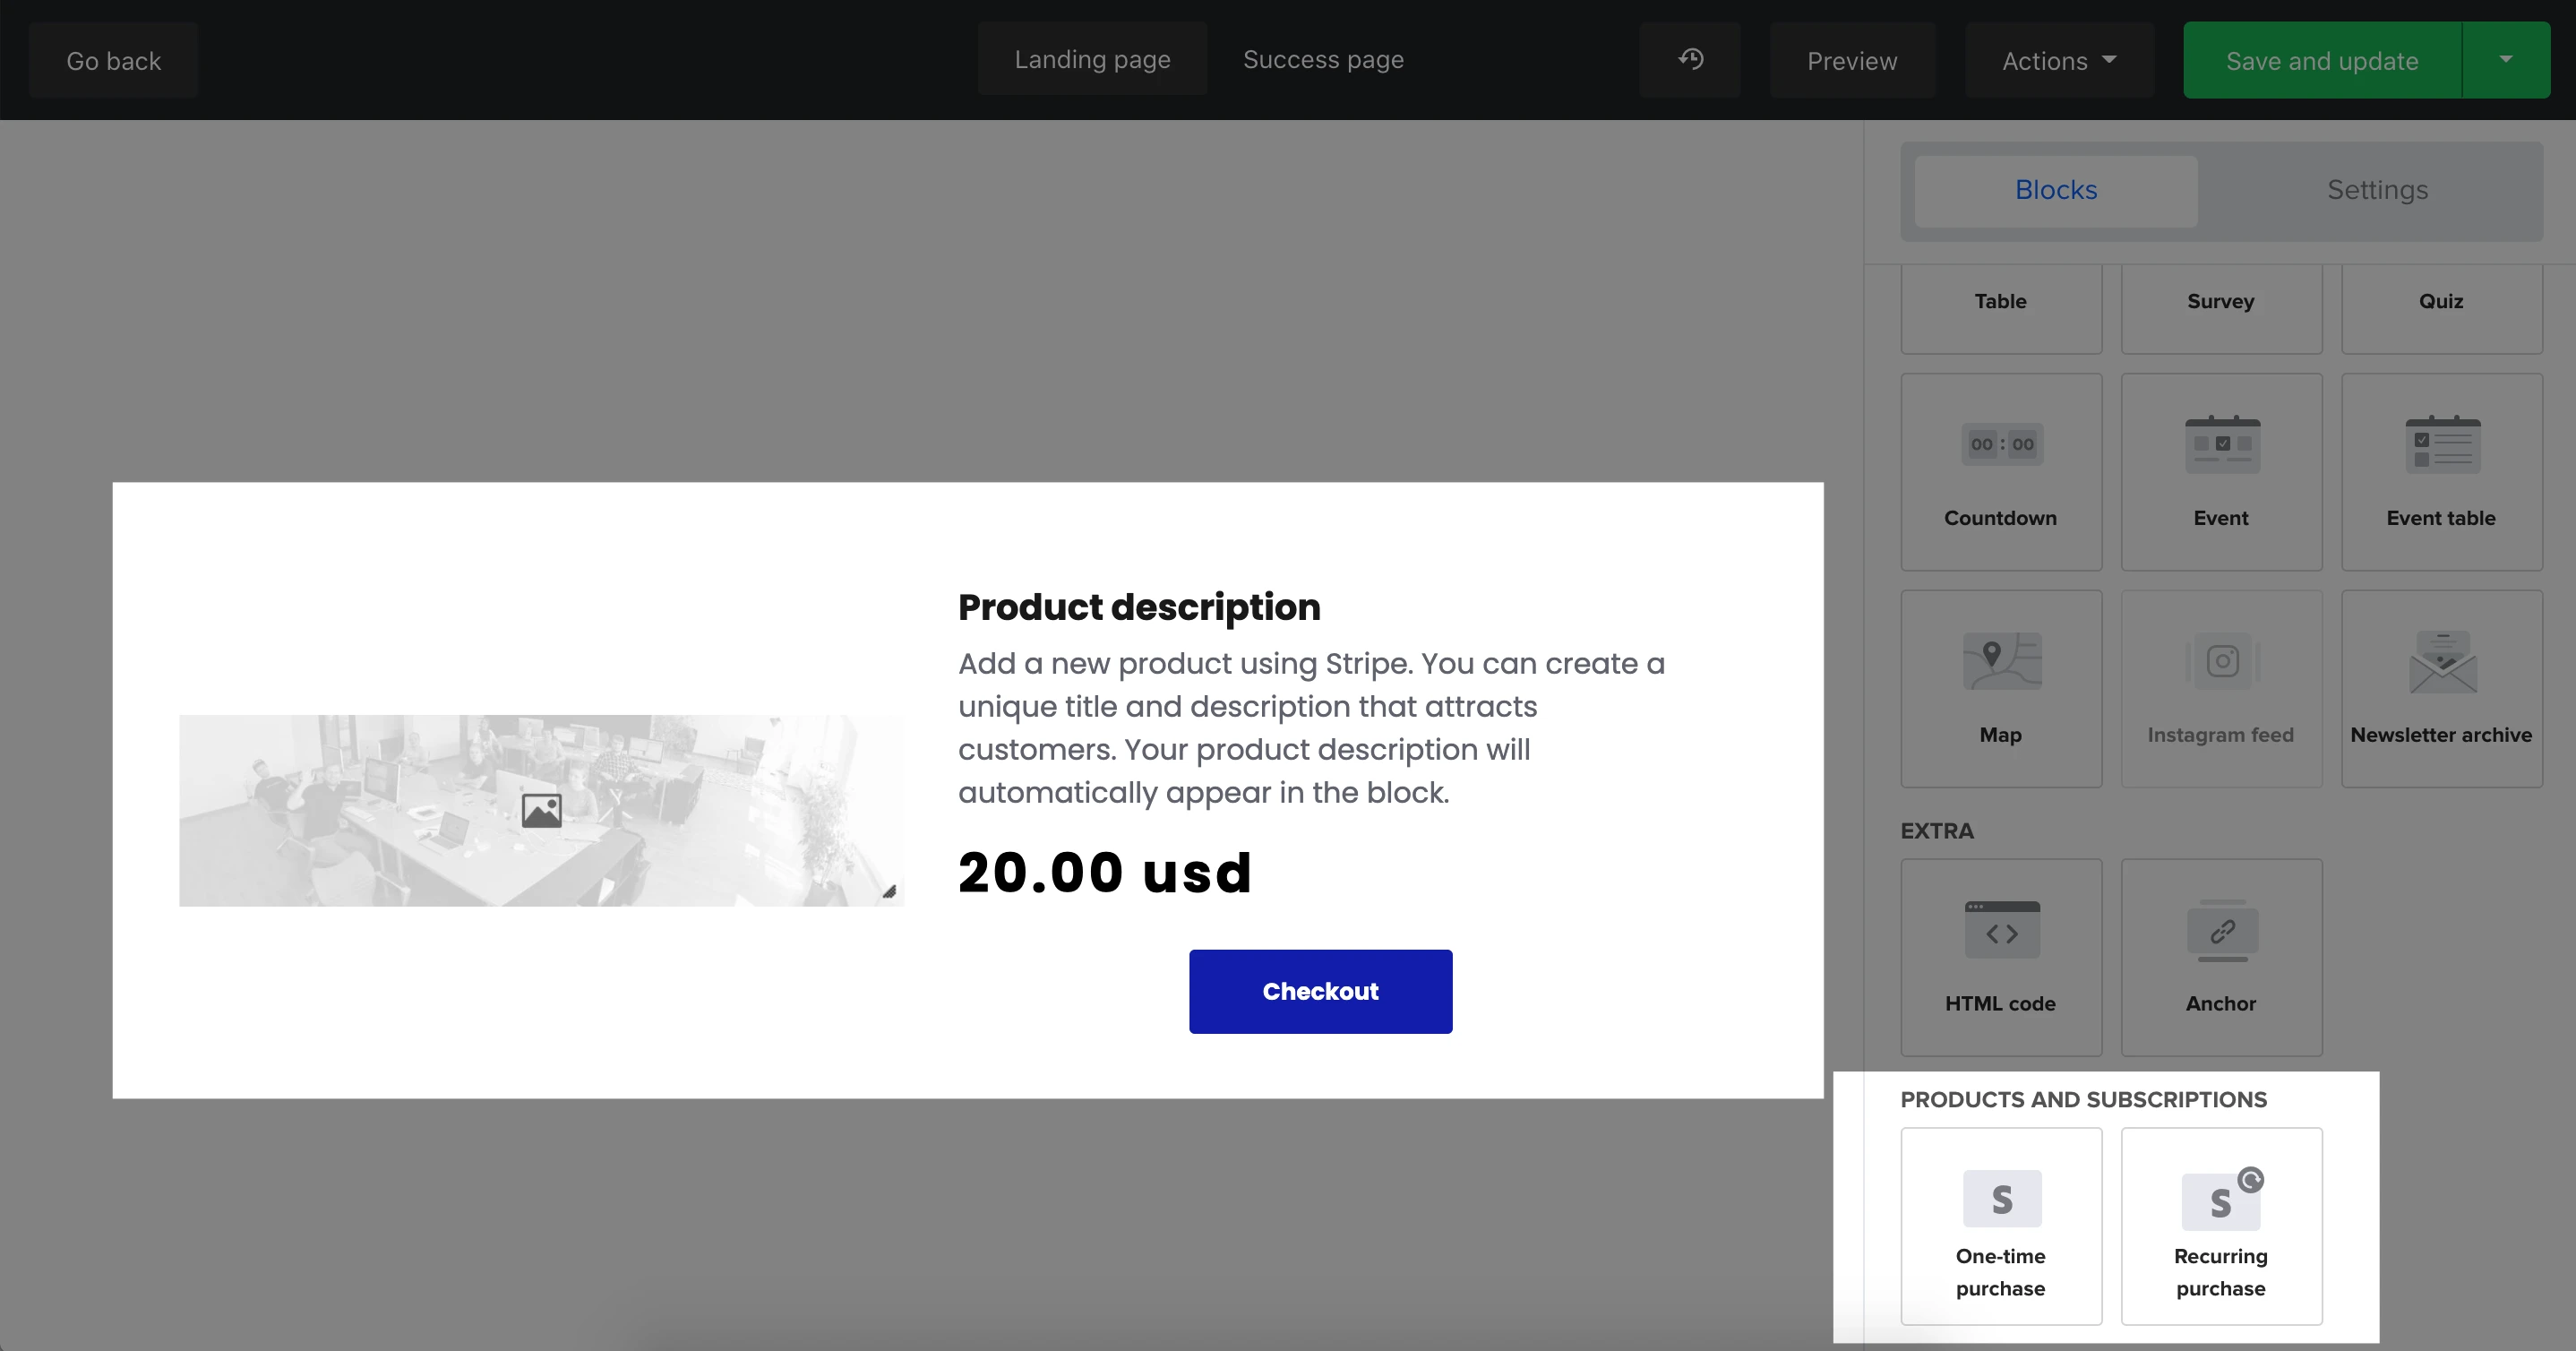Viewport: 2576px width, 1351px height.
Task: Click the version history icon
Action: (x=1692, y=60)
